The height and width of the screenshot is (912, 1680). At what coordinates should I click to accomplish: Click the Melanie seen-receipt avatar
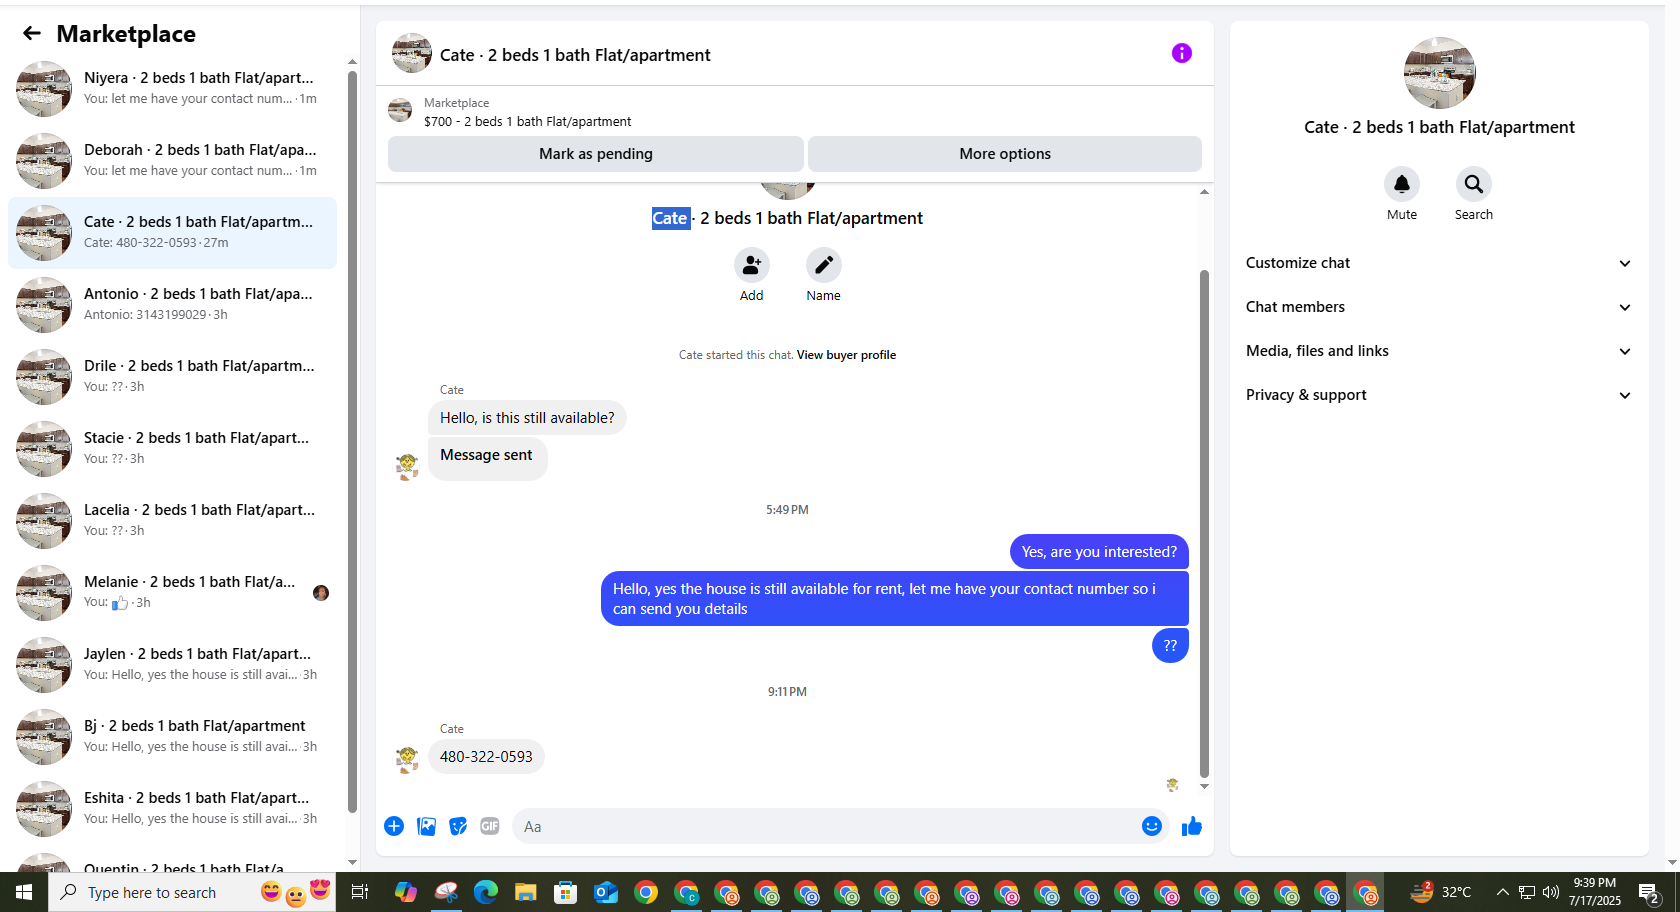321,593
